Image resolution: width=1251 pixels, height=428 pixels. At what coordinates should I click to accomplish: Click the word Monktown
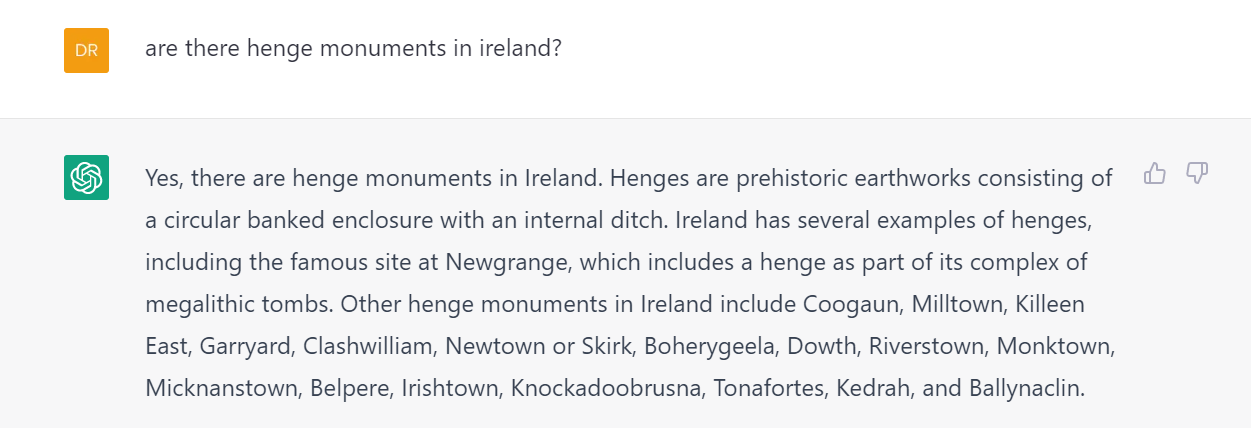coord(1054,346)
